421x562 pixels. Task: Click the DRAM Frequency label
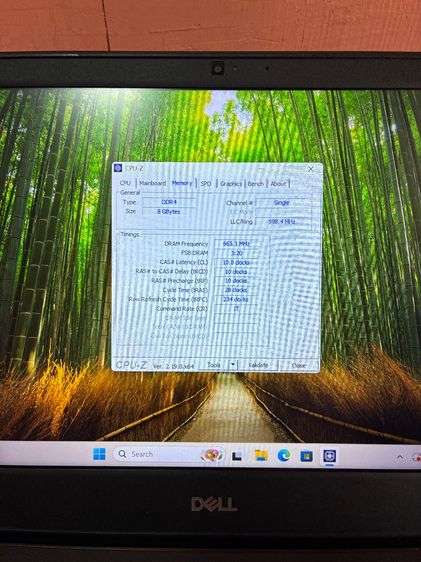point(186,244)
